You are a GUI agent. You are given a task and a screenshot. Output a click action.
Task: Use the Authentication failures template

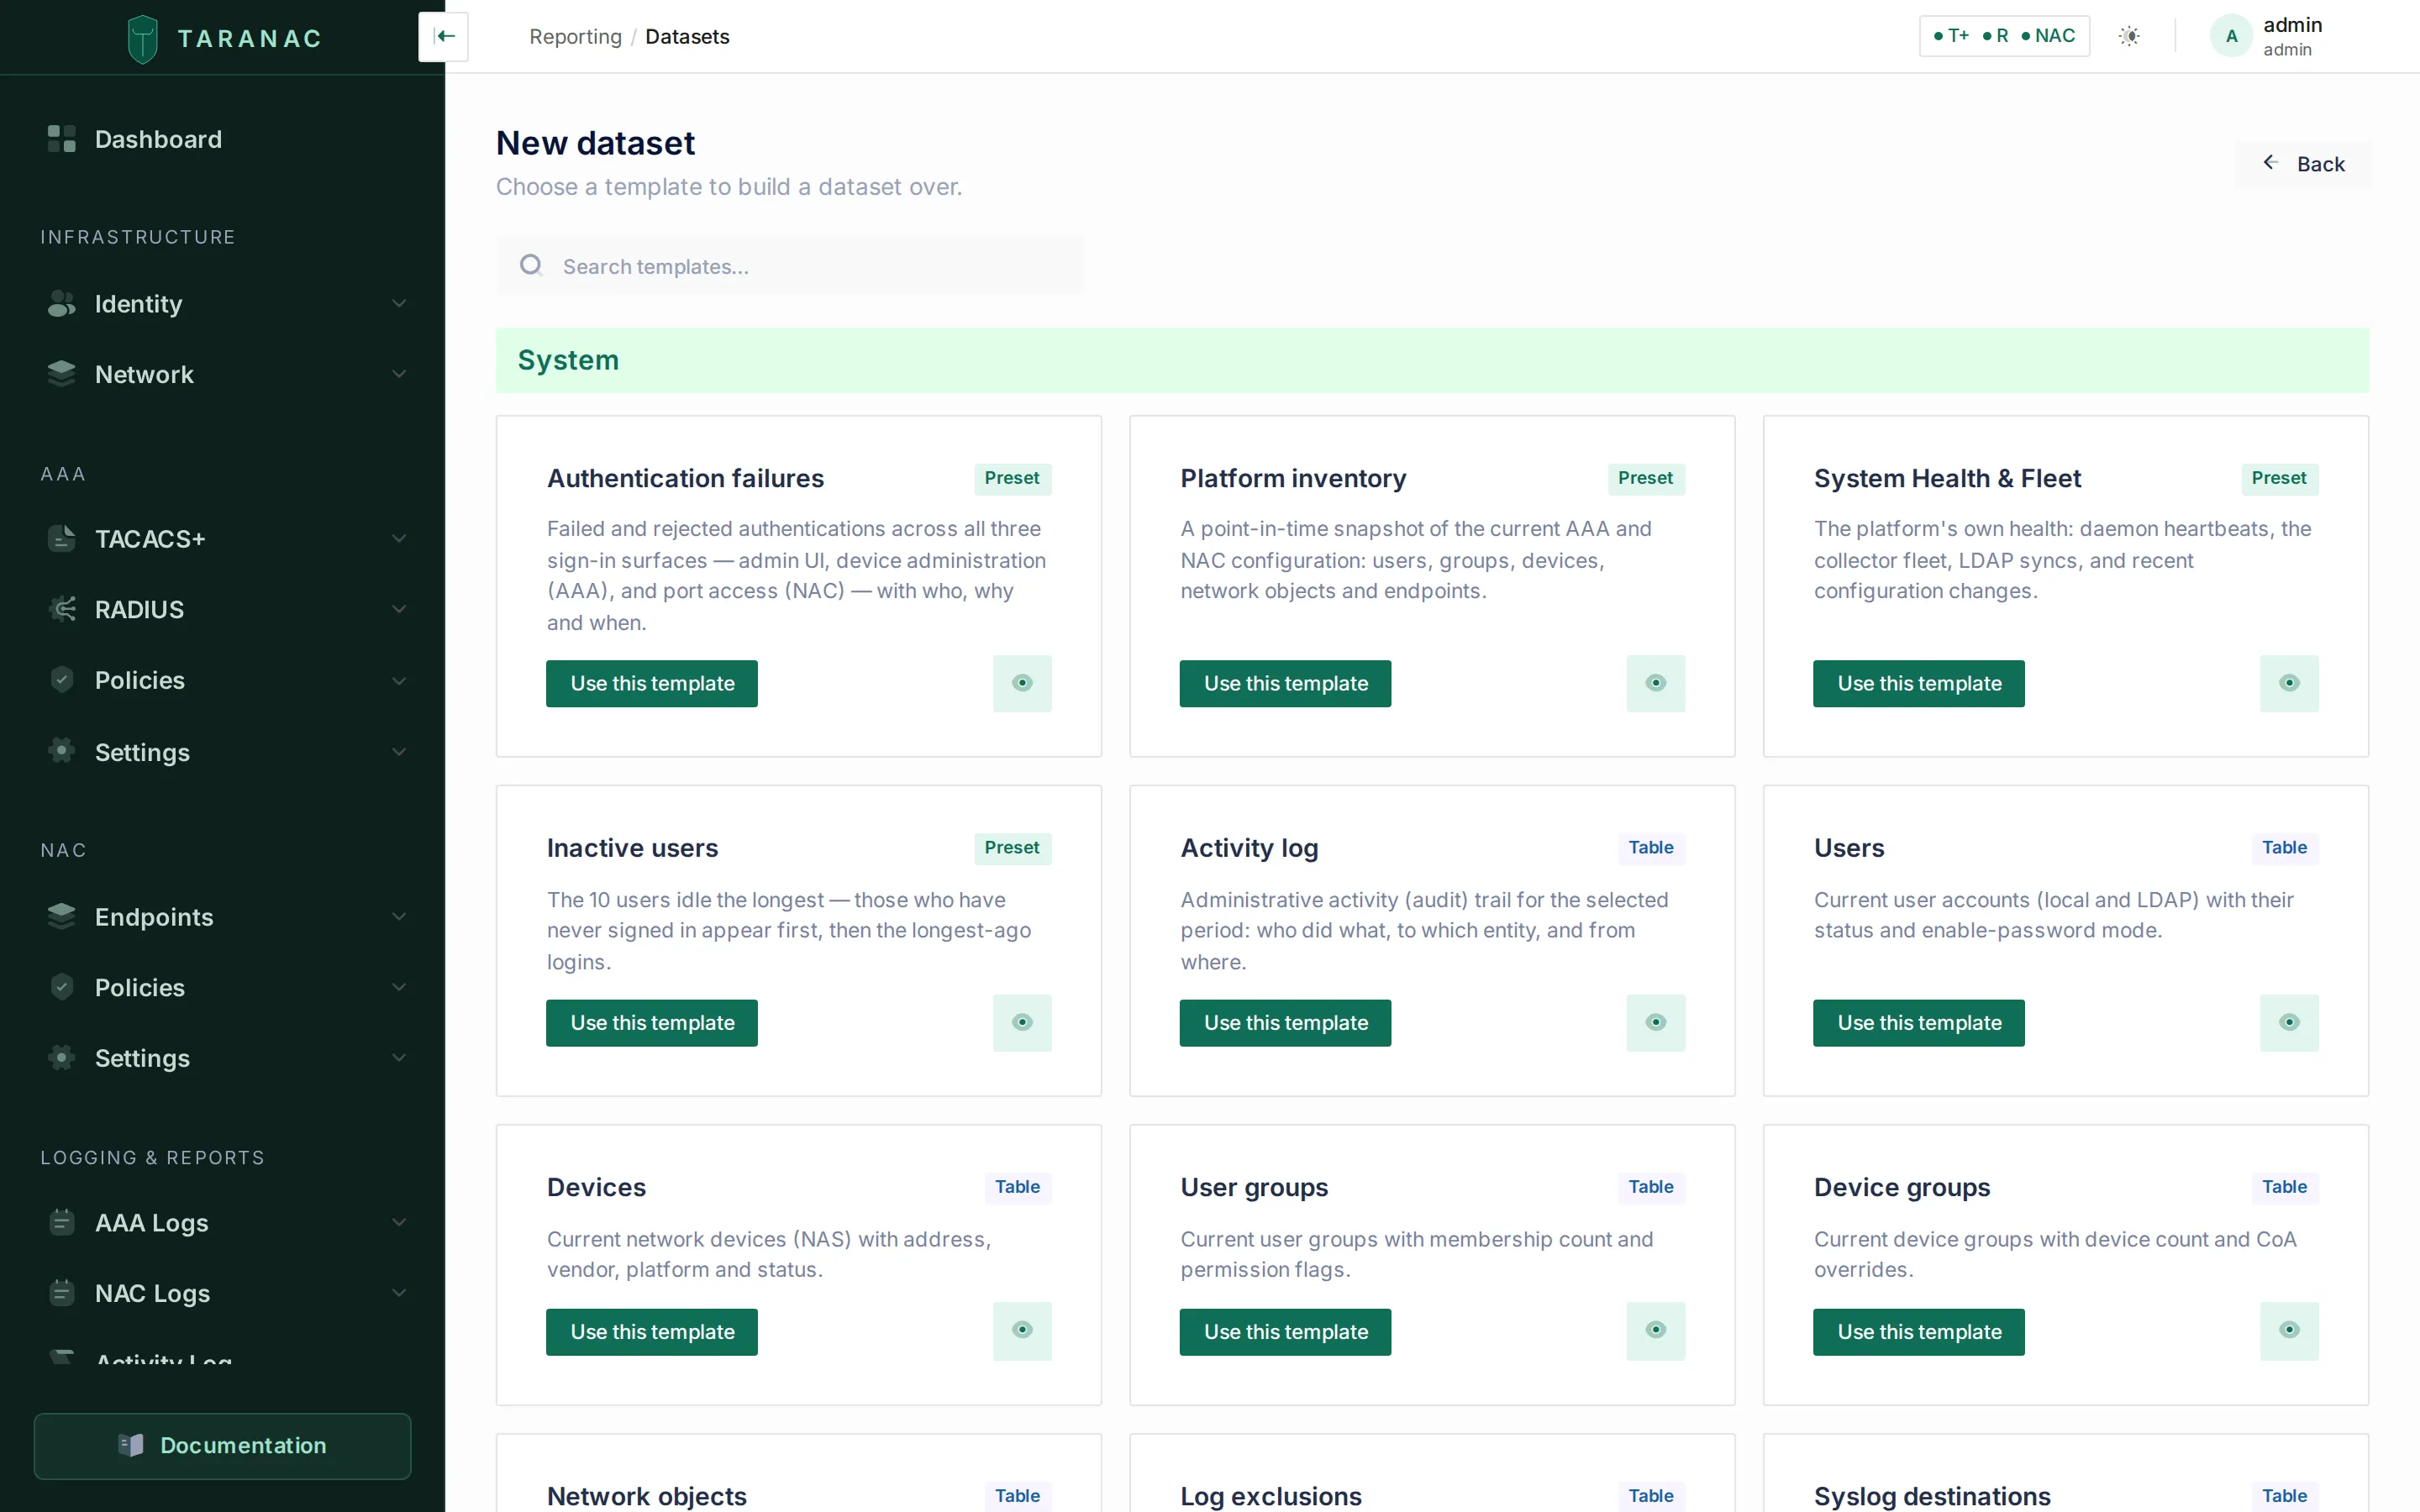click(652, 683)
